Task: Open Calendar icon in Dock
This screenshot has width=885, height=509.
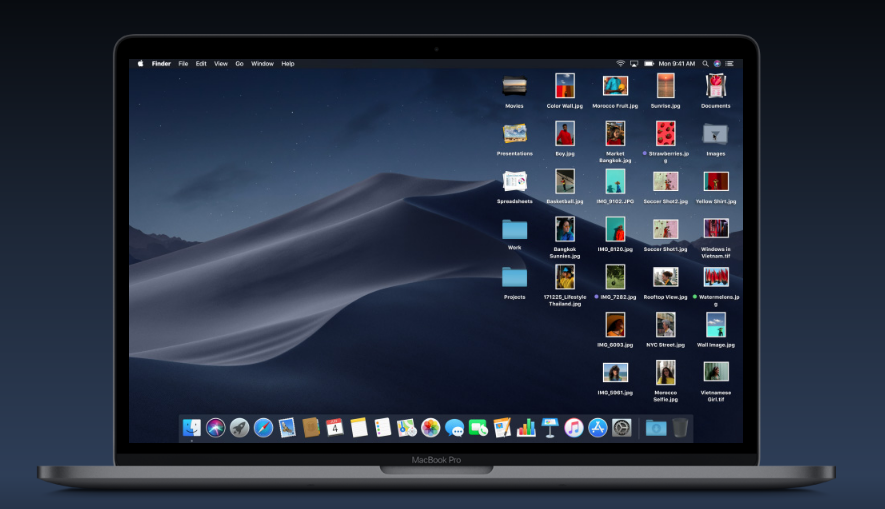Action: tap(335, 428)
